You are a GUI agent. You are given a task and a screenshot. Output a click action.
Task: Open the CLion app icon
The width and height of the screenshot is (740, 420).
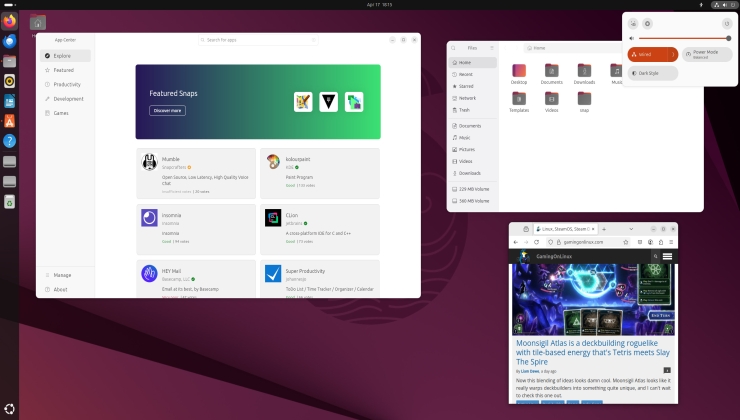coord(273,218)
